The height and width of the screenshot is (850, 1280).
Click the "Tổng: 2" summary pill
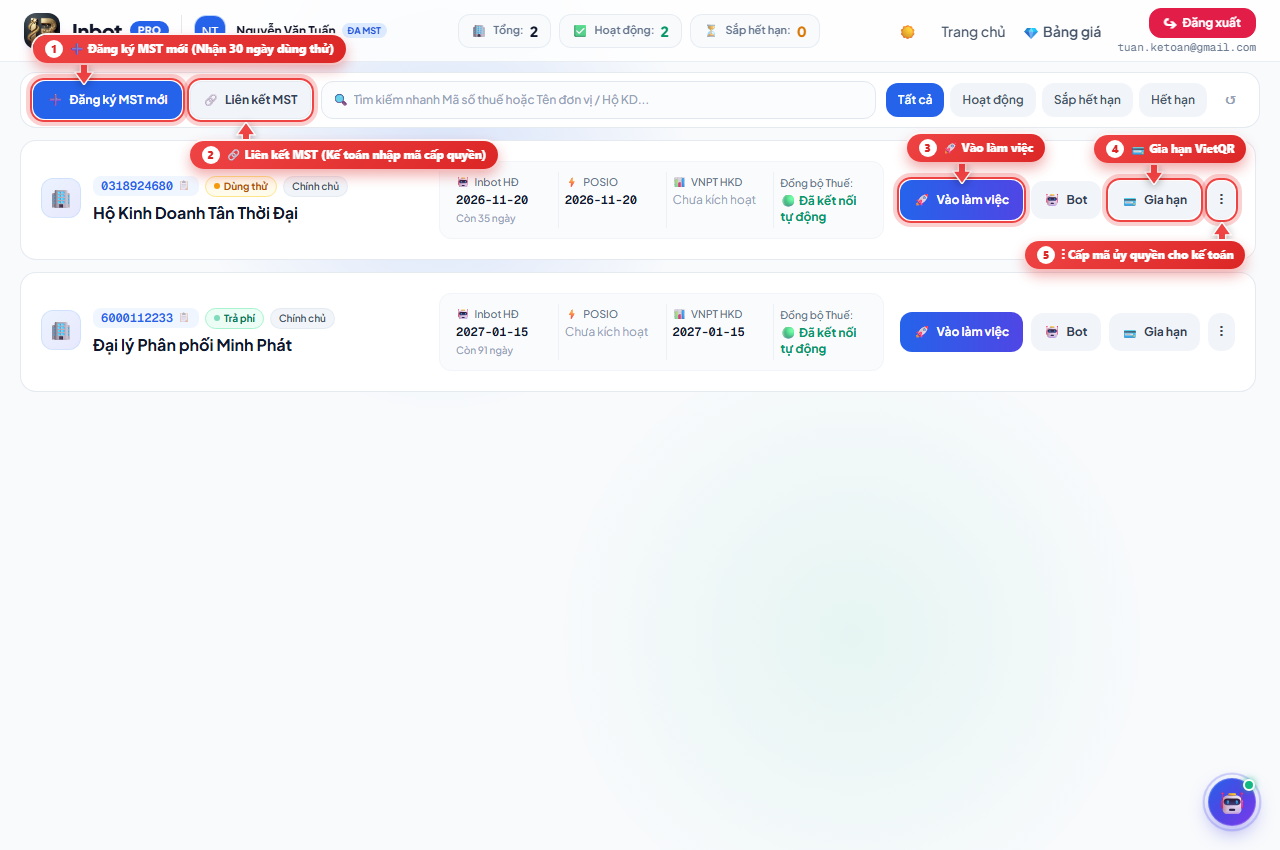click(x=504, y=31)
